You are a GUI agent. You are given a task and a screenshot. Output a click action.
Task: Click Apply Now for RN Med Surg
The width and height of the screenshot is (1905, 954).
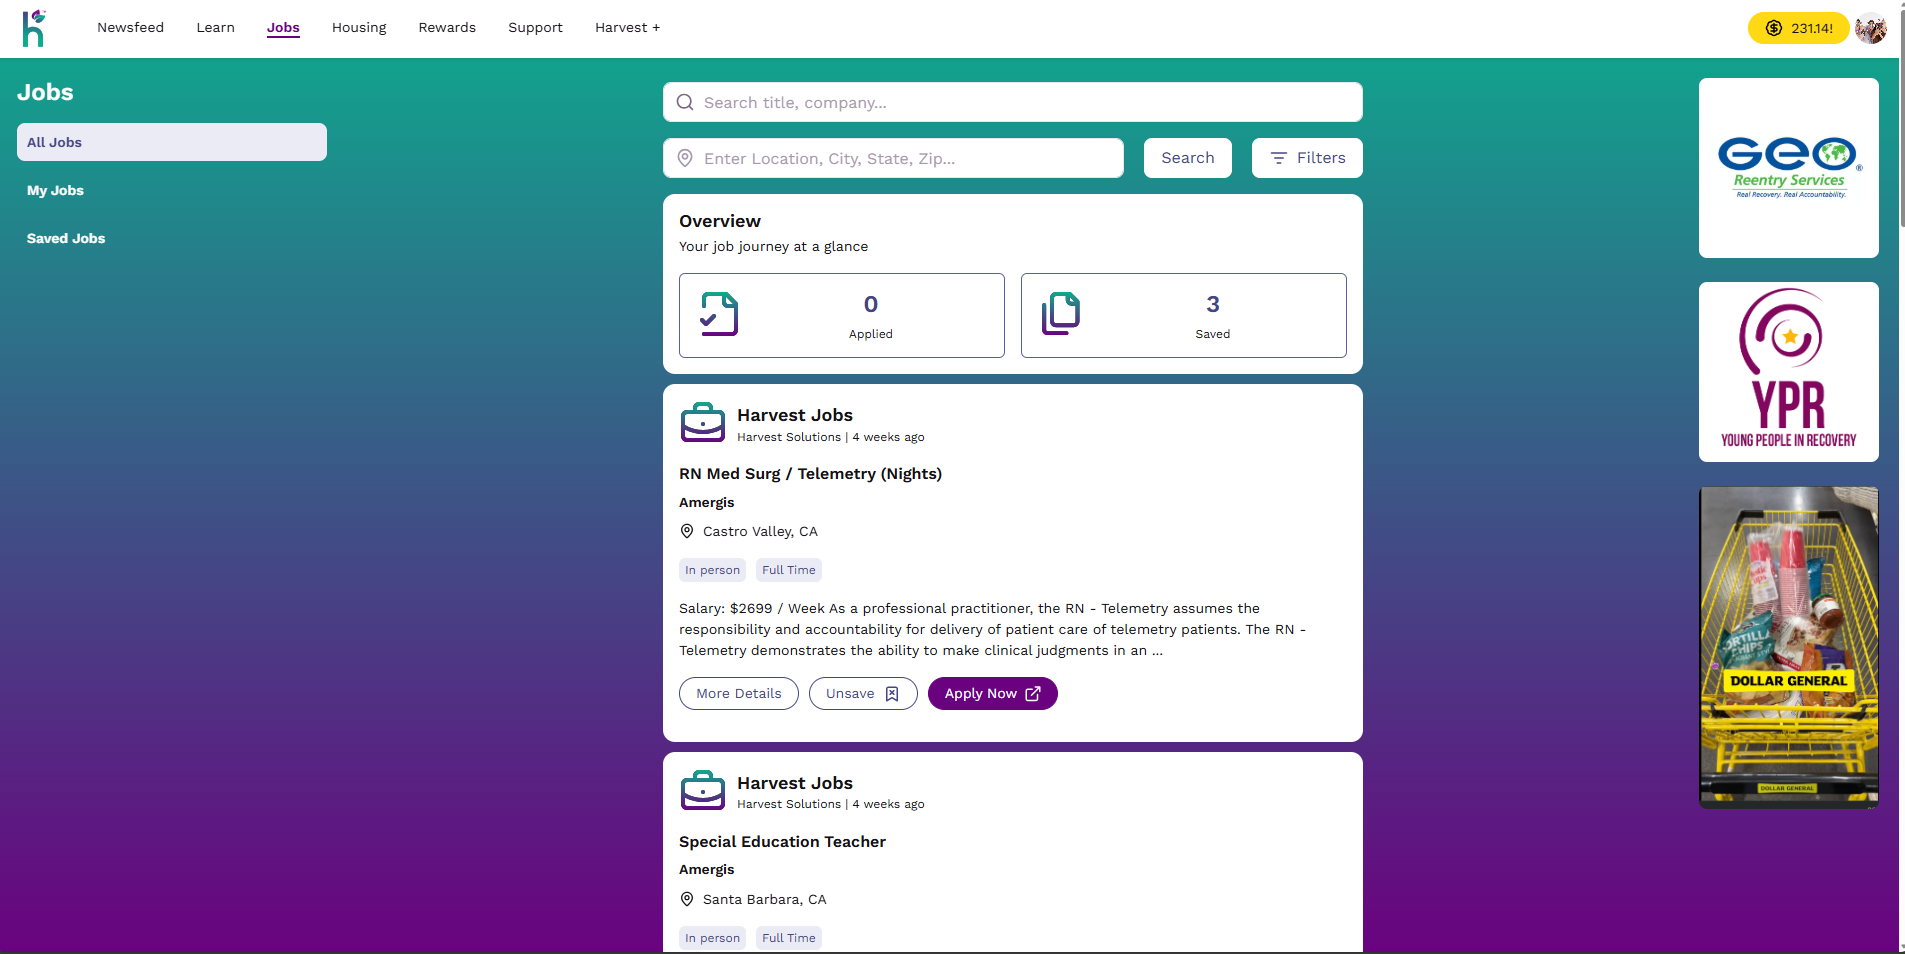point(992,694)
